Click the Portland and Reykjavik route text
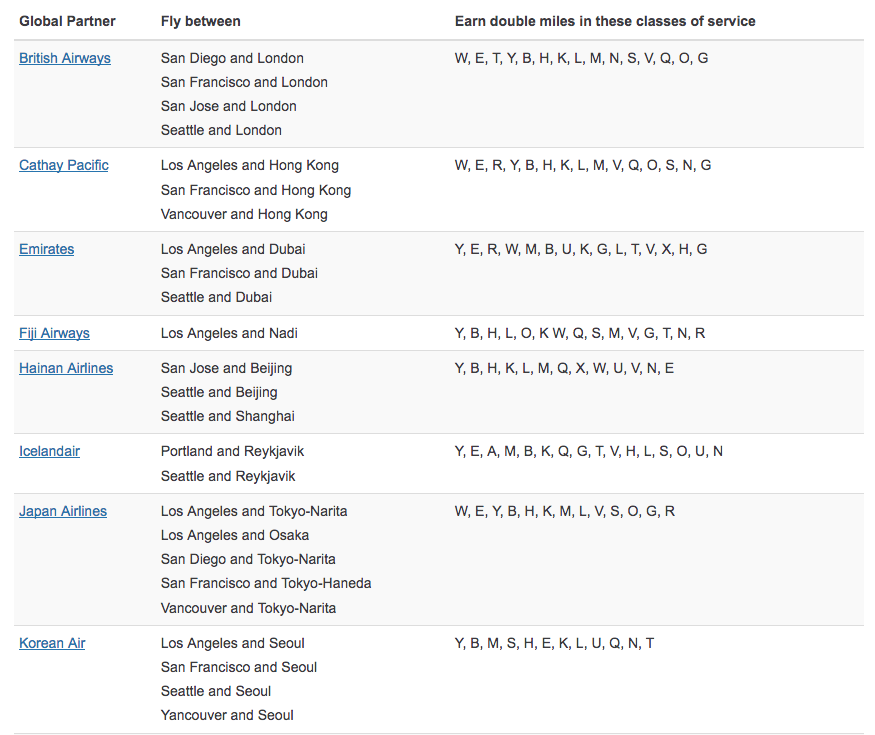This screenshot has height=735, width=875. (x=232, y=451)
